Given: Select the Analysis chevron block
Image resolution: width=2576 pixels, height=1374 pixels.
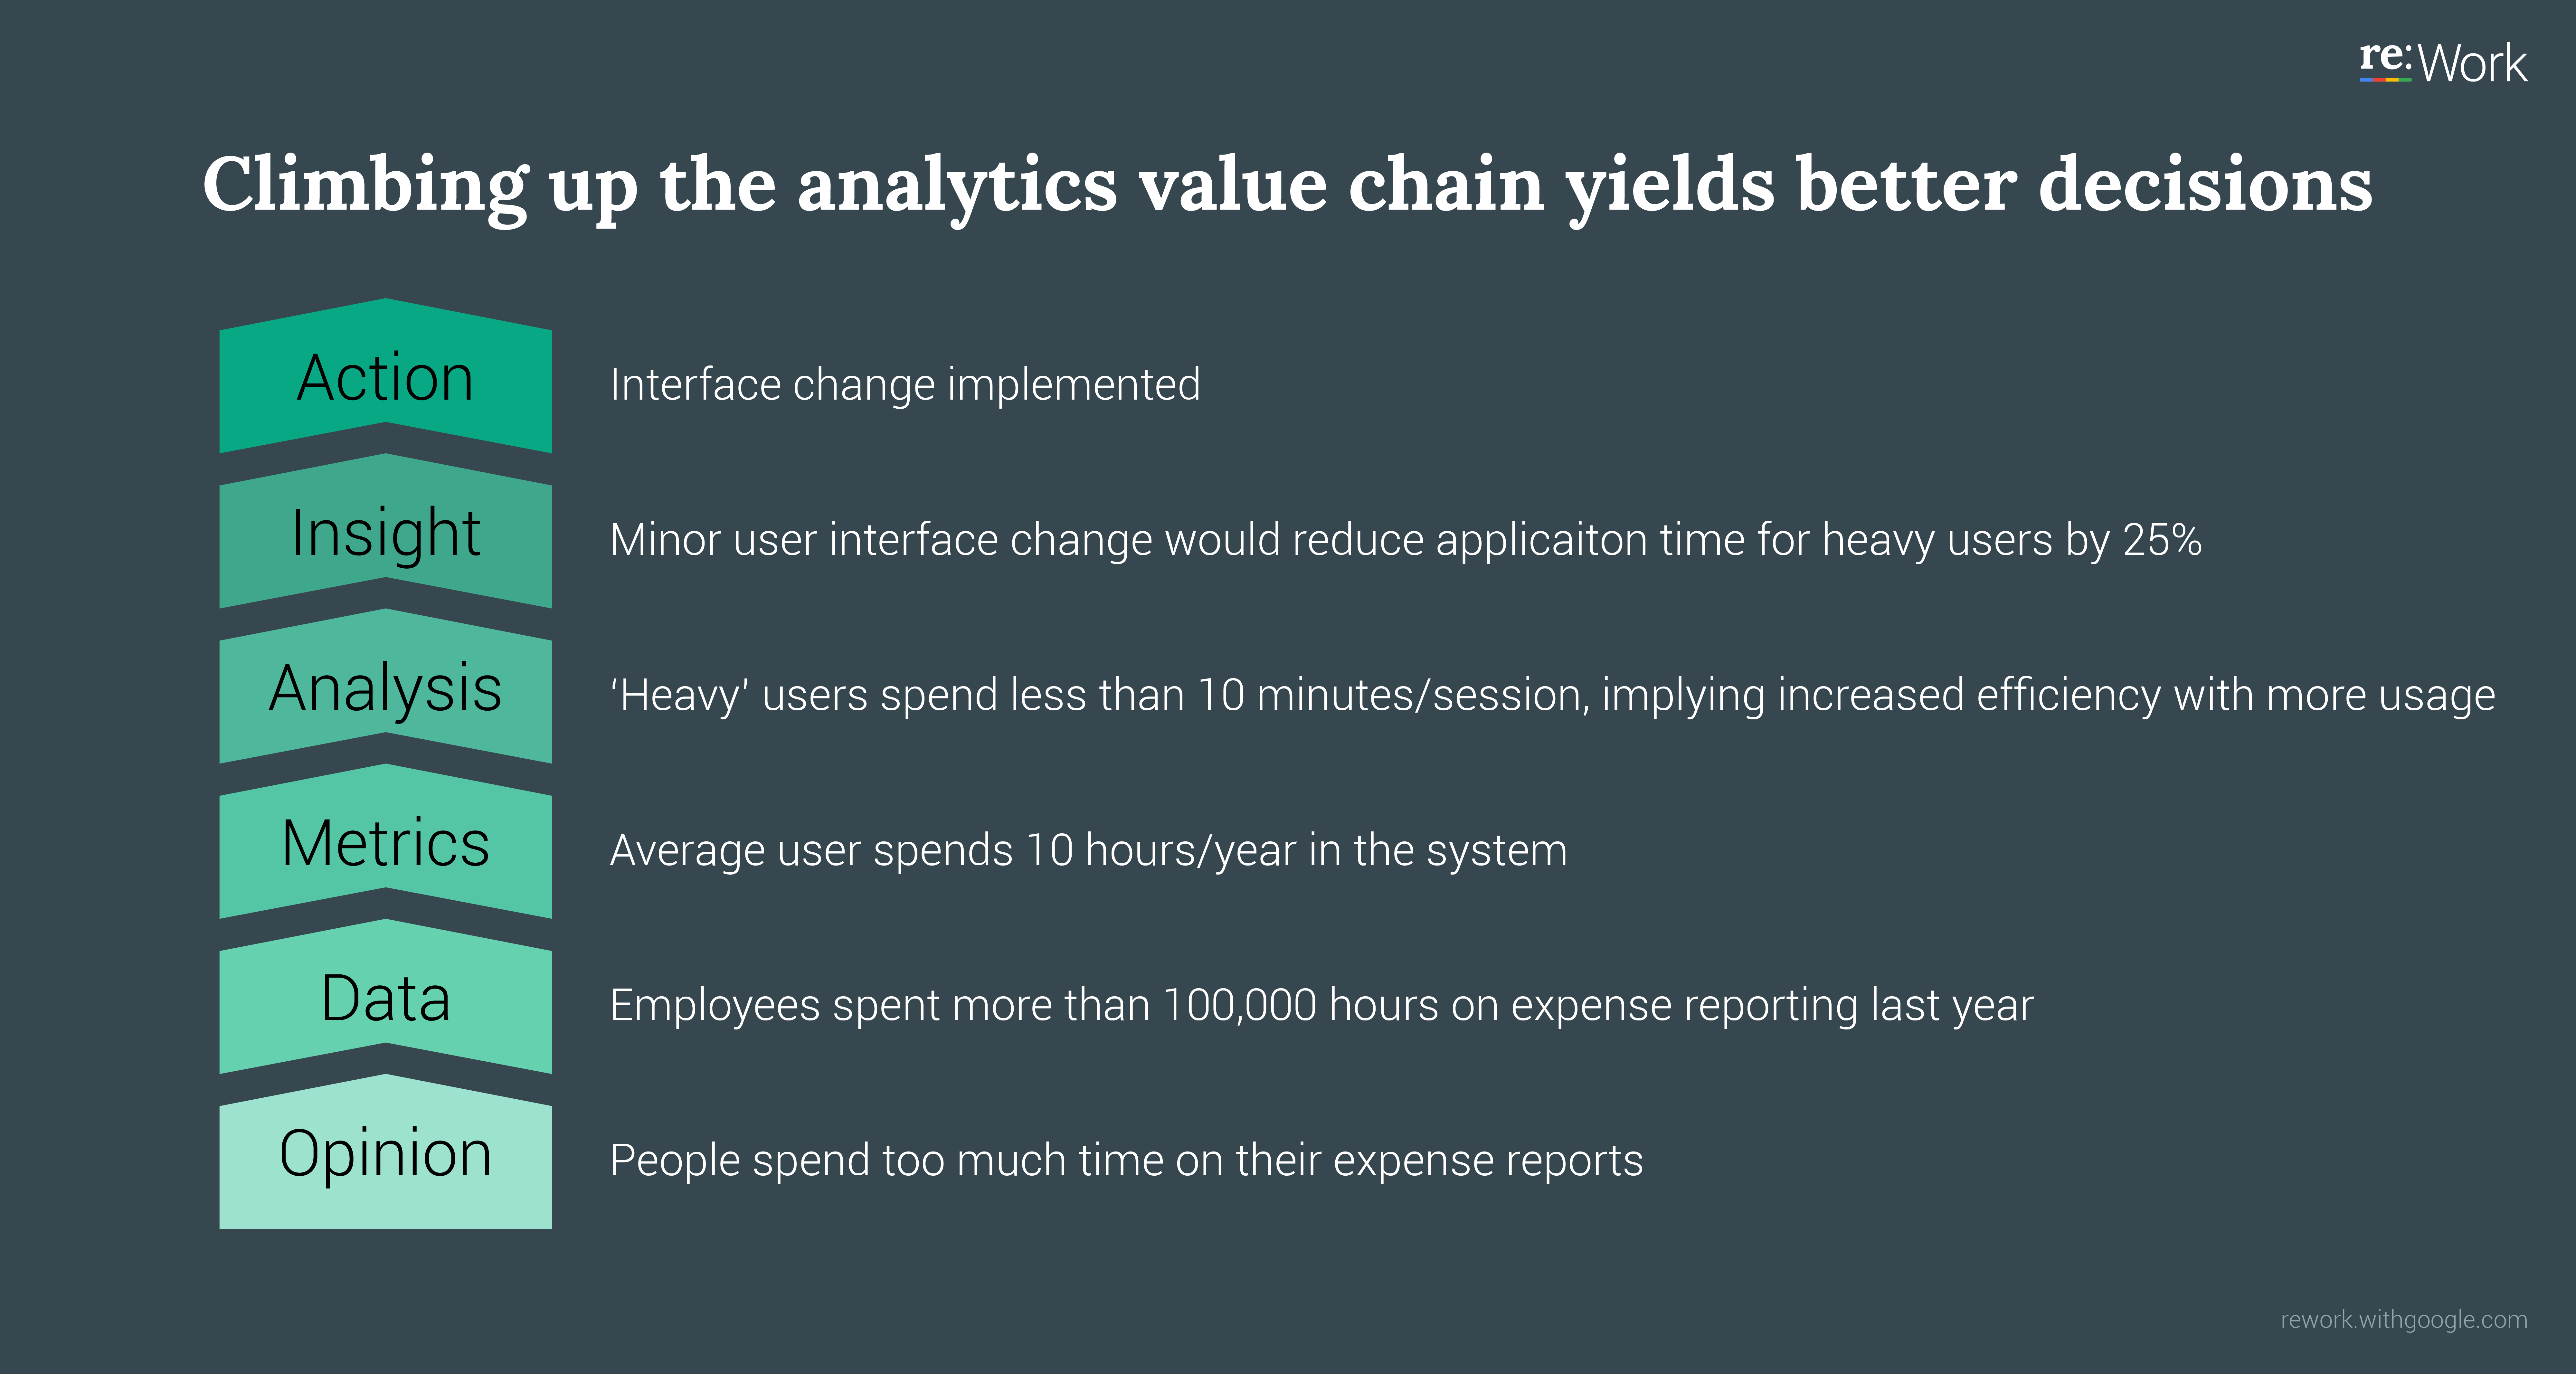Looking at the screenshot, I should click(x=385, y=686).
